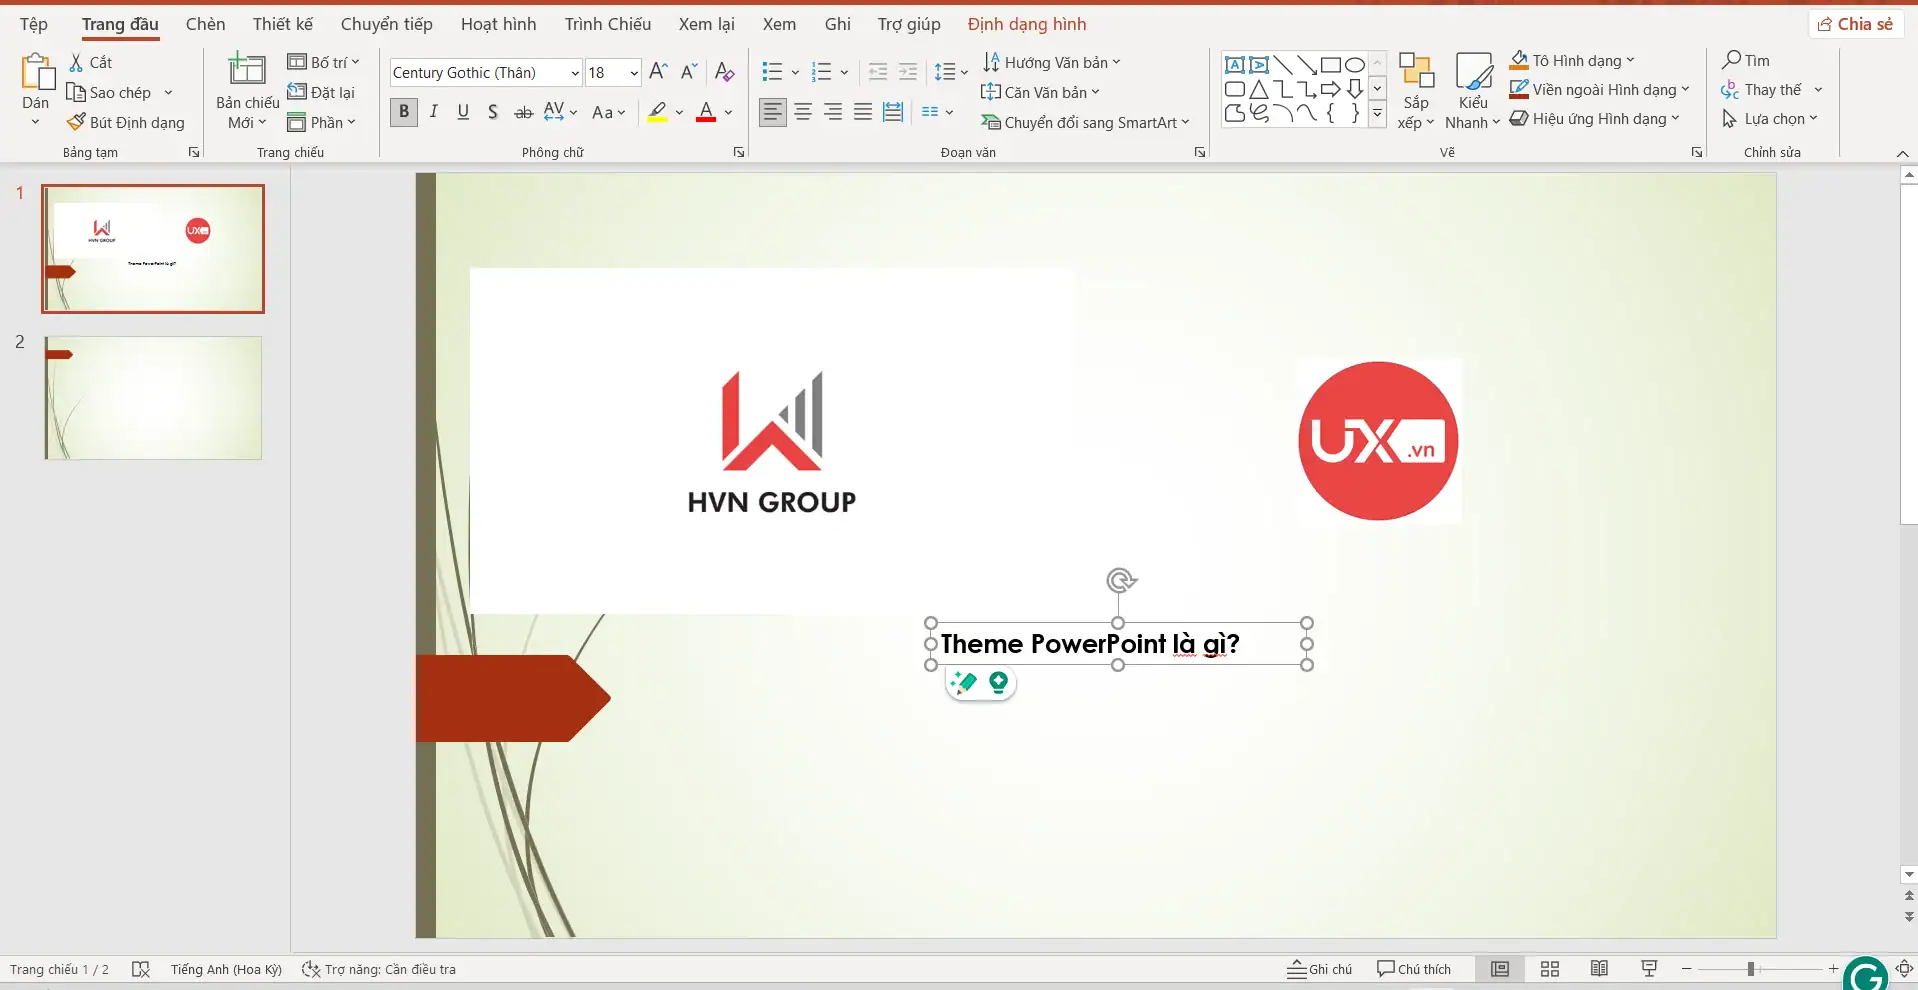
Task: Select the oval shape in the shapes gallery
Action: [1355, 65]
